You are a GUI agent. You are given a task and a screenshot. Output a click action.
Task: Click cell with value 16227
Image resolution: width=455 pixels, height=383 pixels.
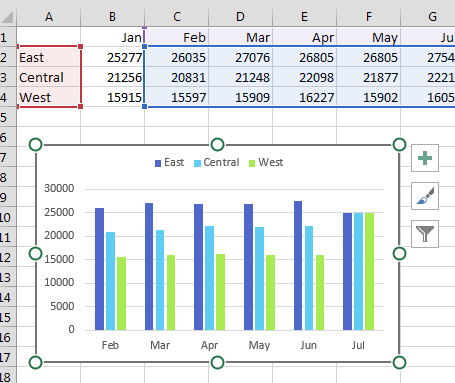point(304,97)
